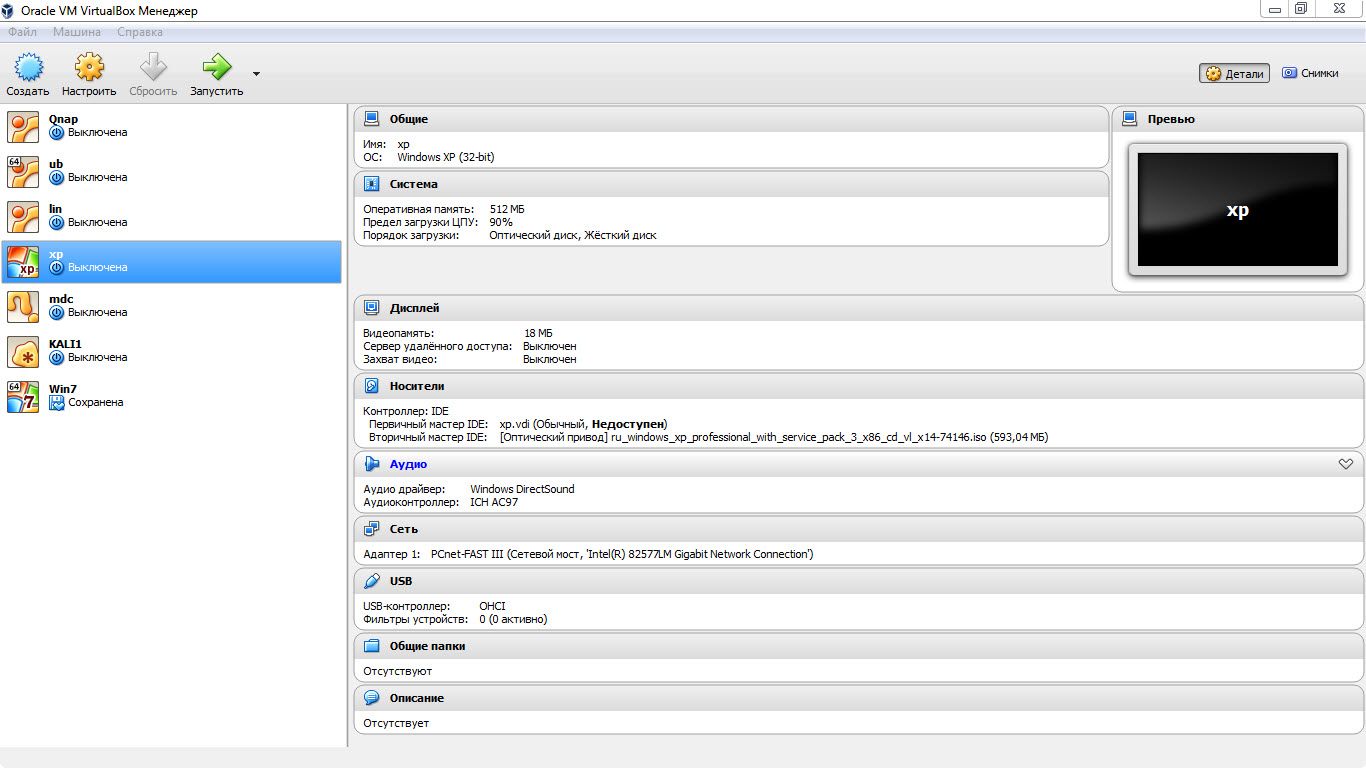Click the 18 МБ video memory value
1366x768 pixels.
click(x=538, y=333)
